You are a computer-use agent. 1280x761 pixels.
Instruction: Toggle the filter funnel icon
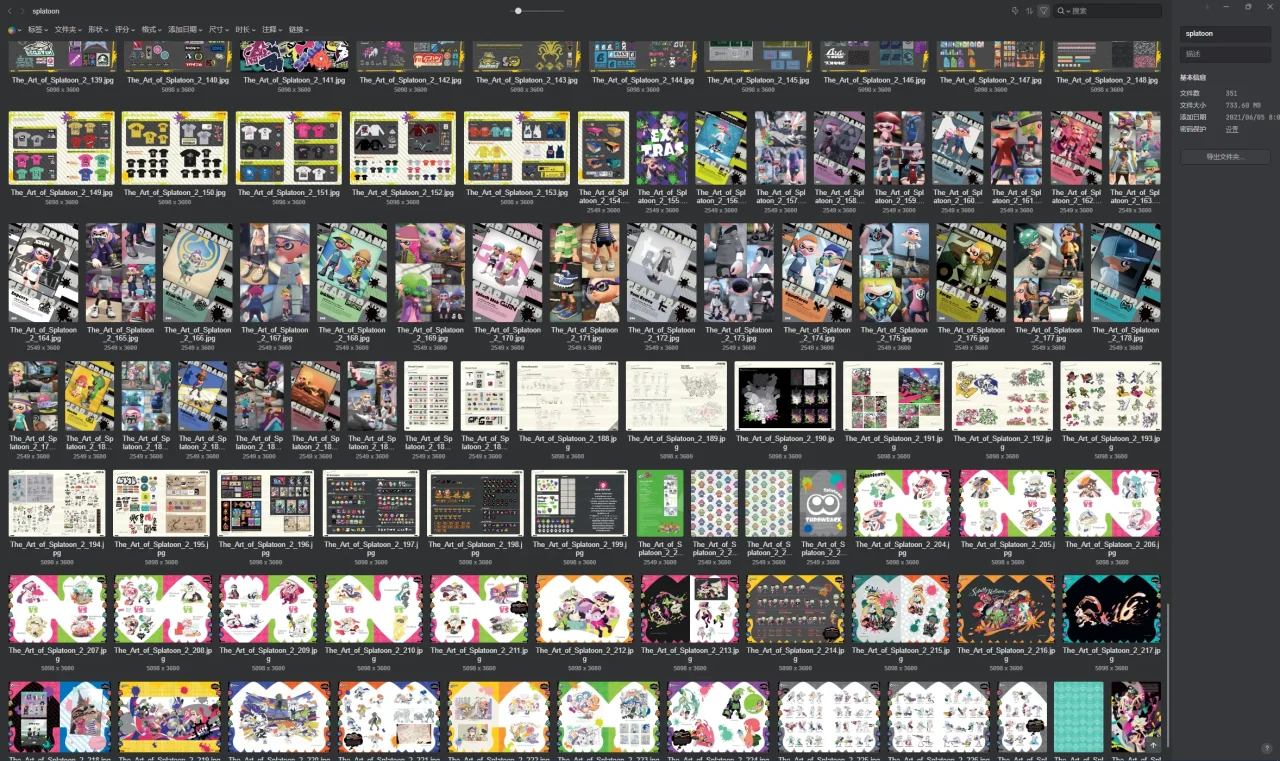click(1043, 11)
